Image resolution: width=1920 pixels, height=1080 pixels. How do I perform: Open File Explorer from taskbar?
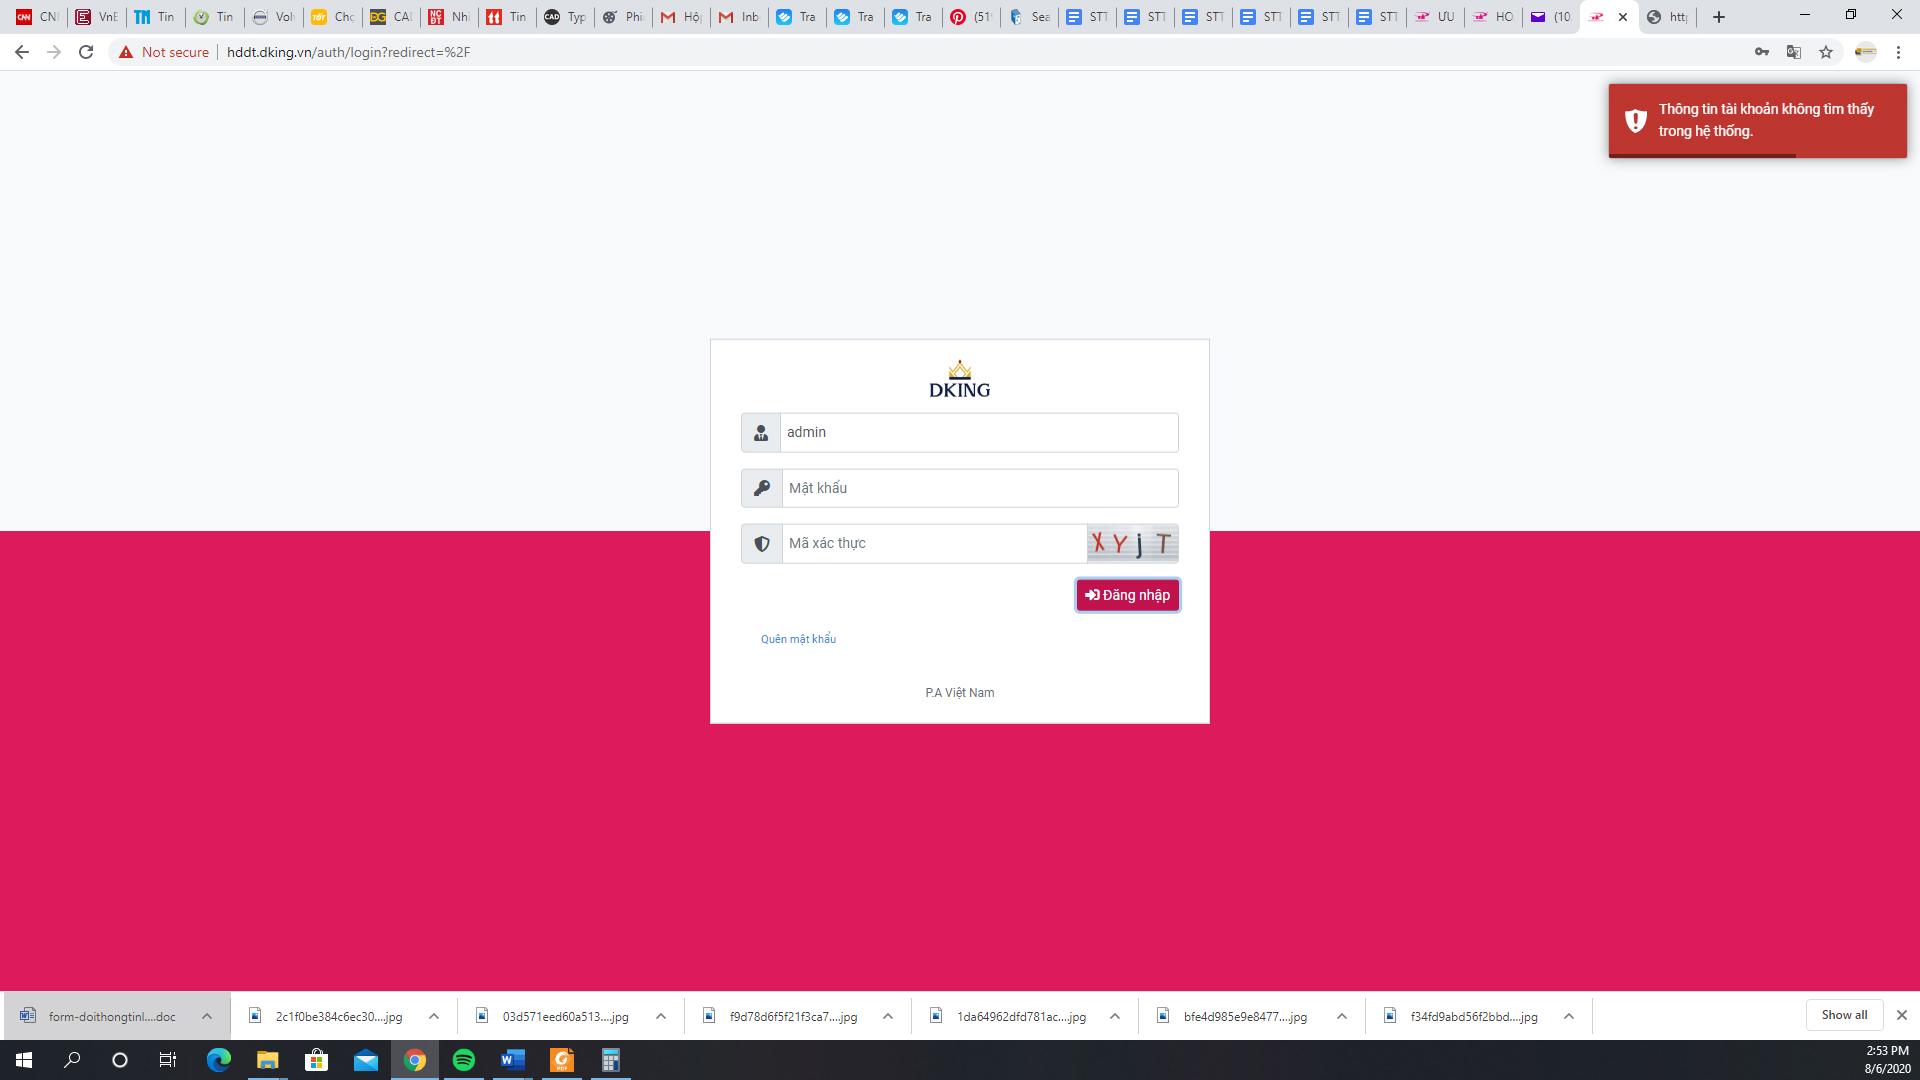[x=267, y=1060]
